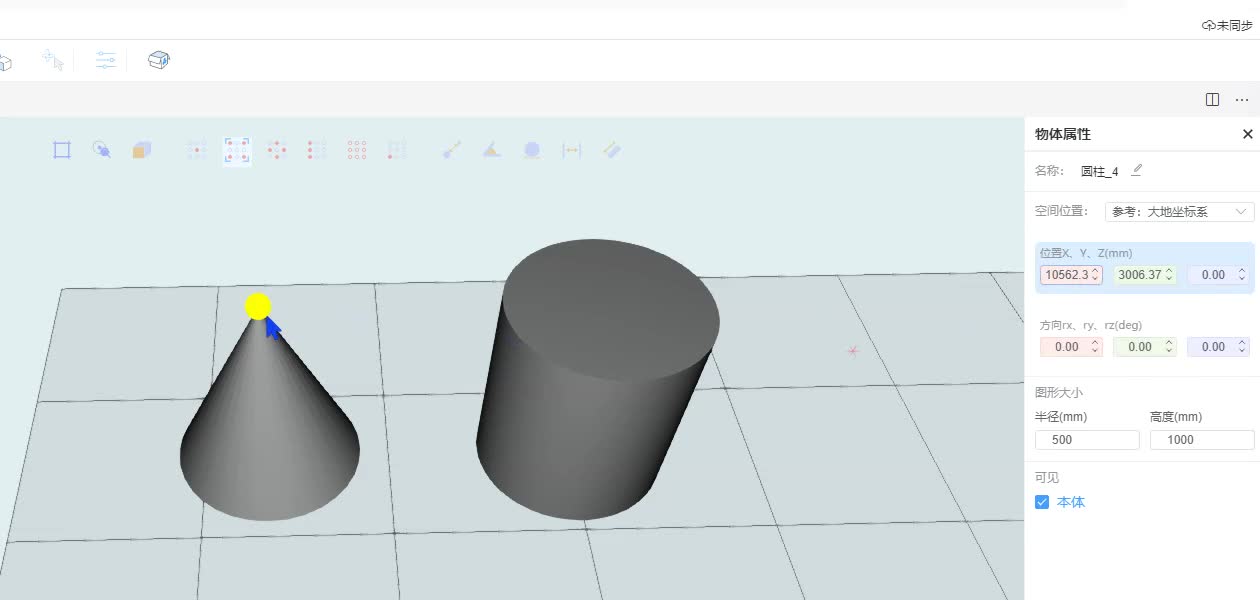The image size is (1260, 600).
Task: Click the pencil edit icon beside 圆柱_4
Action: coord(1137,170)
